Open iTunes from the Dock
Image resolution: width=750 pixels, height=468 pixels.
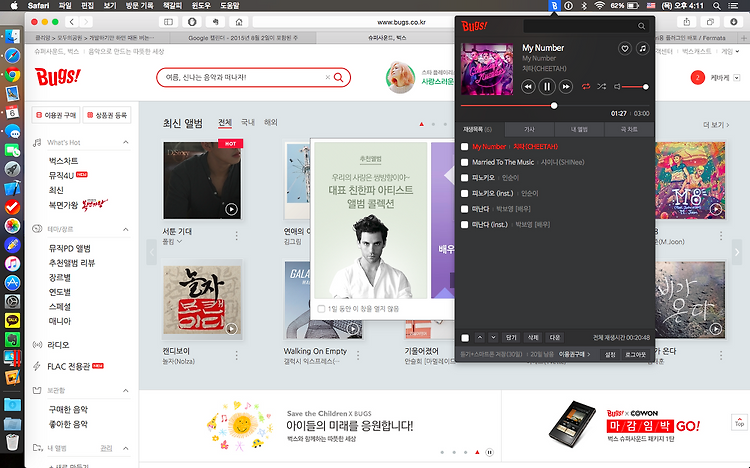12,264
